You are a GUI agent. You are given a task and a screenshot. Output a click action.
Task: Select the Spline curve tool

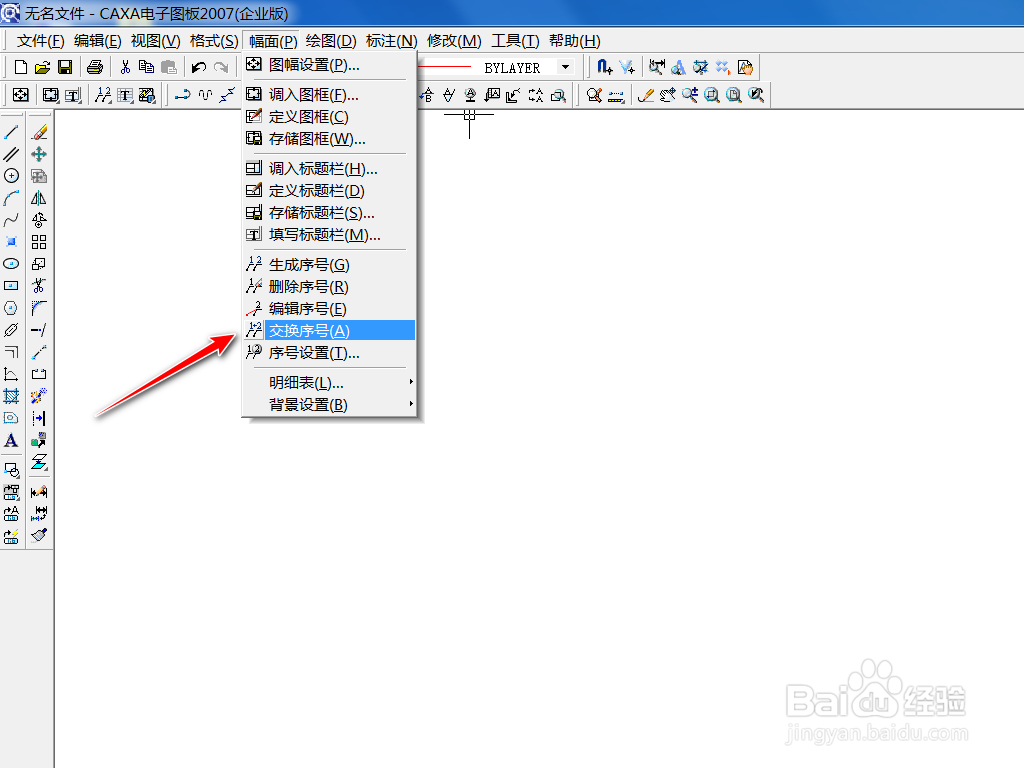click(x=11, y=220)
